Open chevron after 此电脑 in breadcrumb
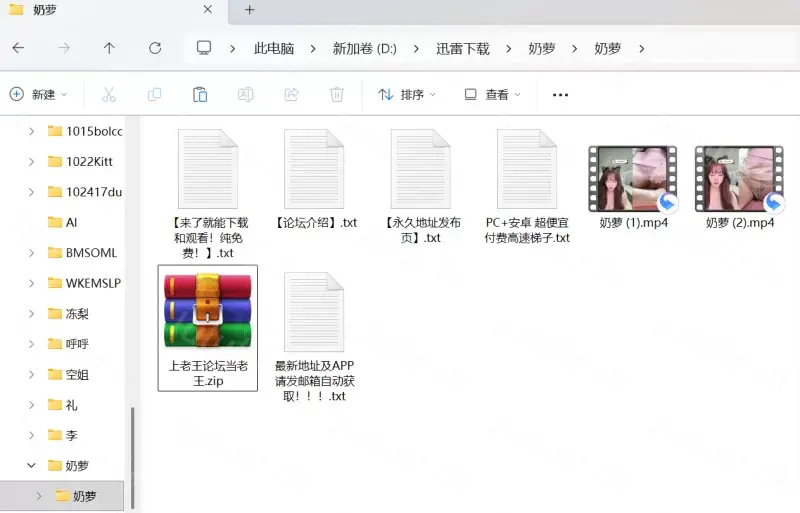Image resolution: width=800 pixels, height=513 pixels. pos(313,48)
